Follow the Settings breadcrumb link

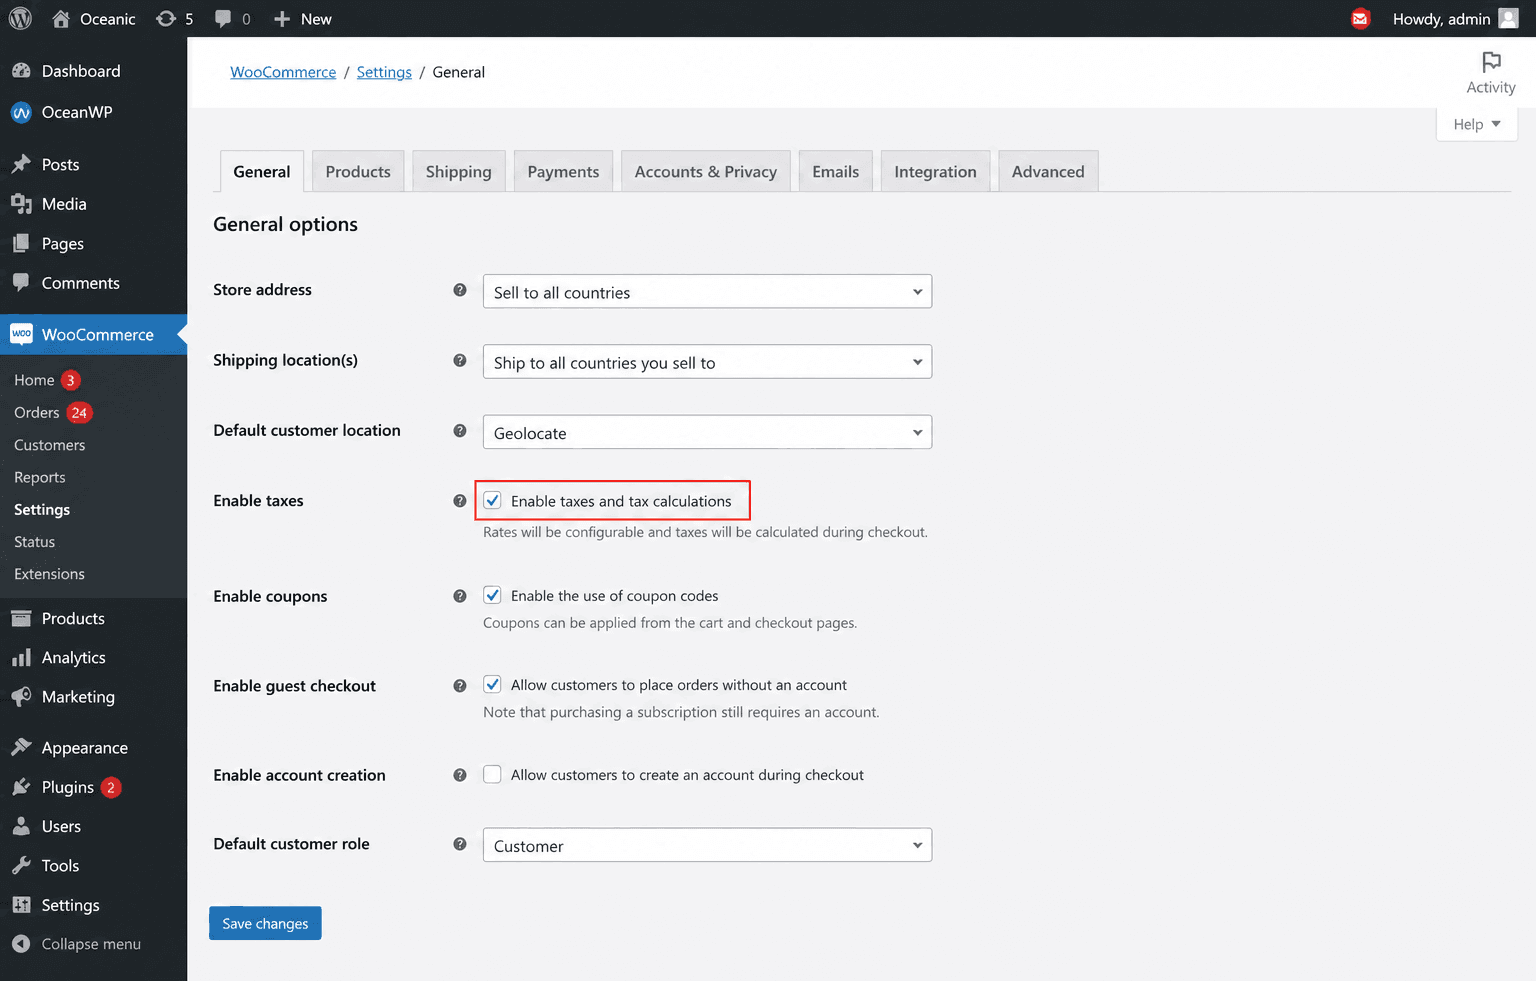pyautogui.click(x=384, y=72)
